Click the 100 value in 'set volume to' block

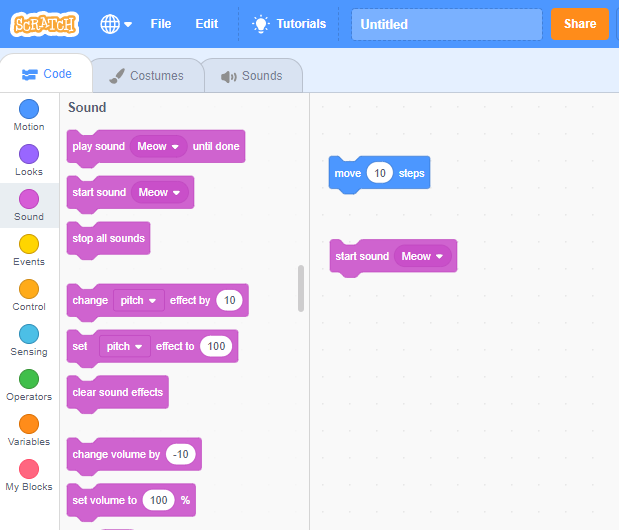click(158, 500)
